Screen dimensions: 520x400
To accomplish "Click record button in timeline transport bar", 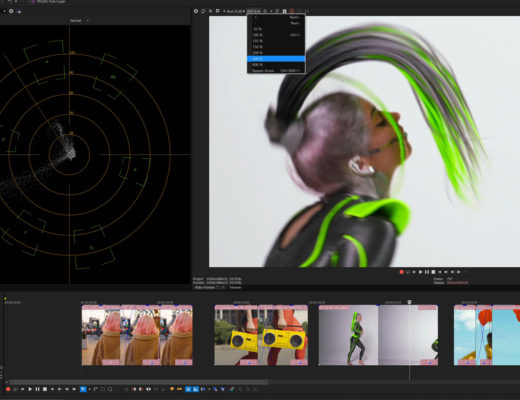I will (x=8, y=389).
